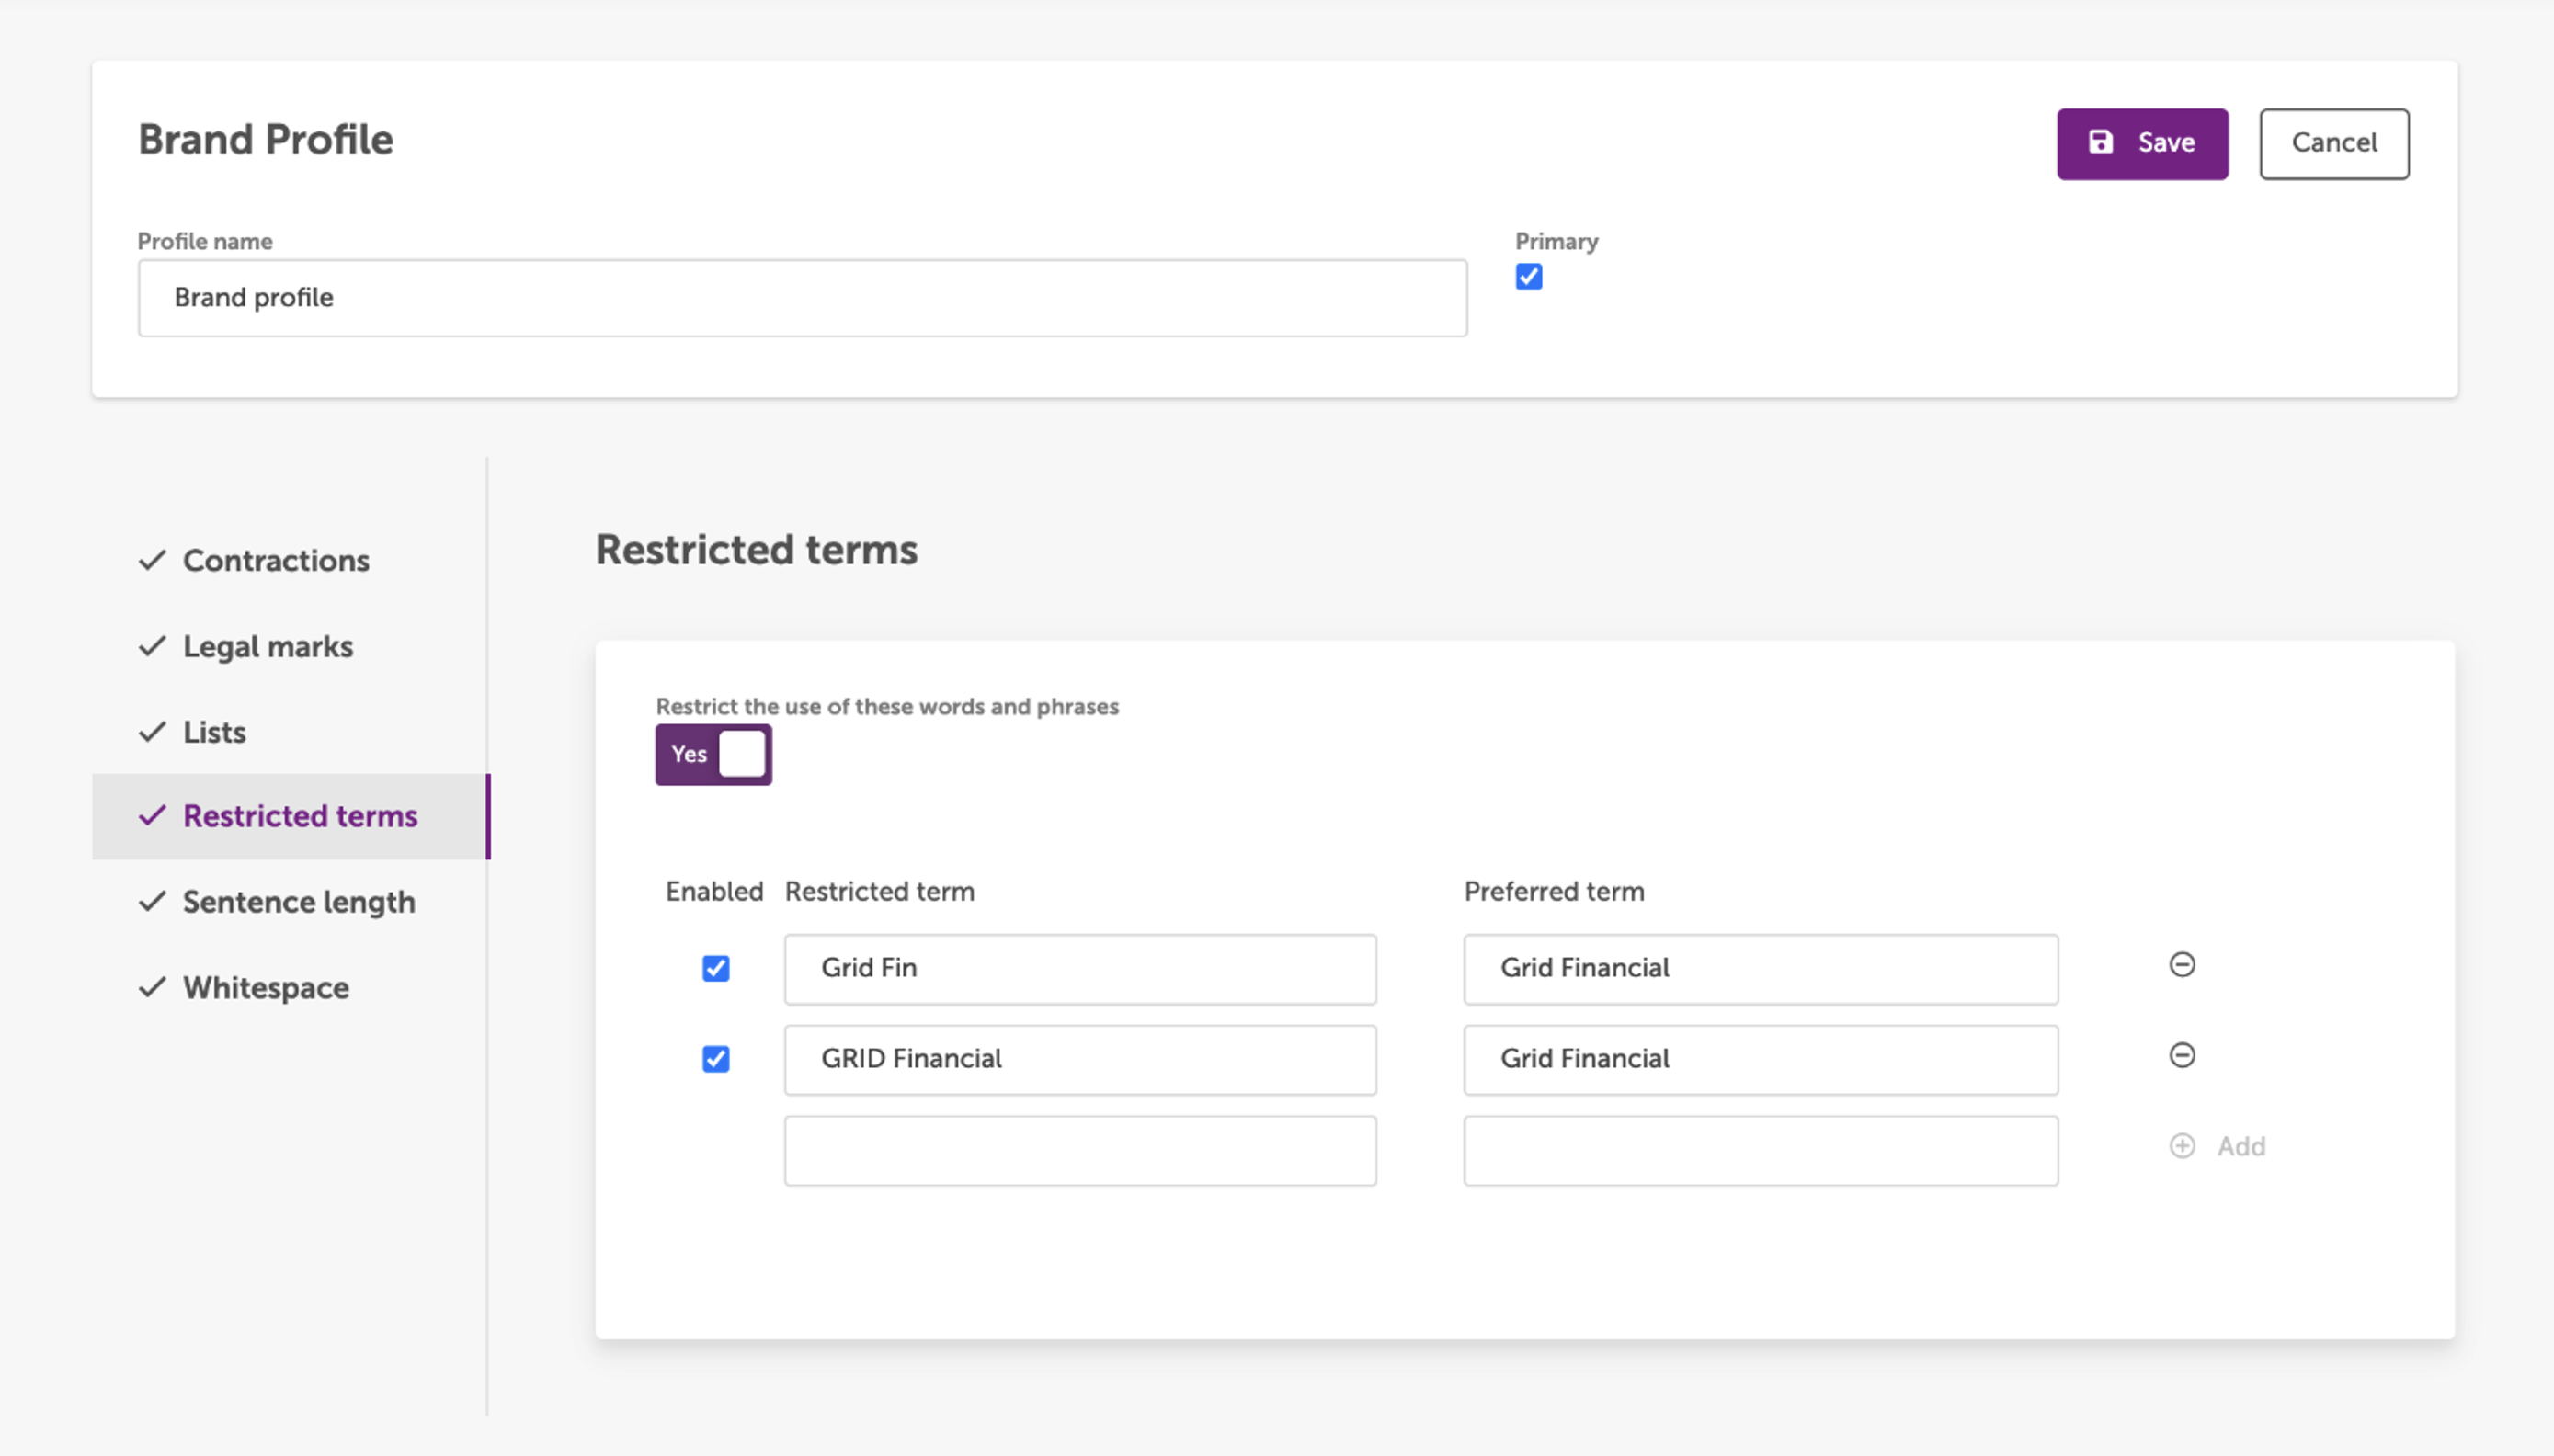2554x1456 pixels.
Task: Click the empty restricted term field
Action: pyautogui.click(x=1080, y=1151)
